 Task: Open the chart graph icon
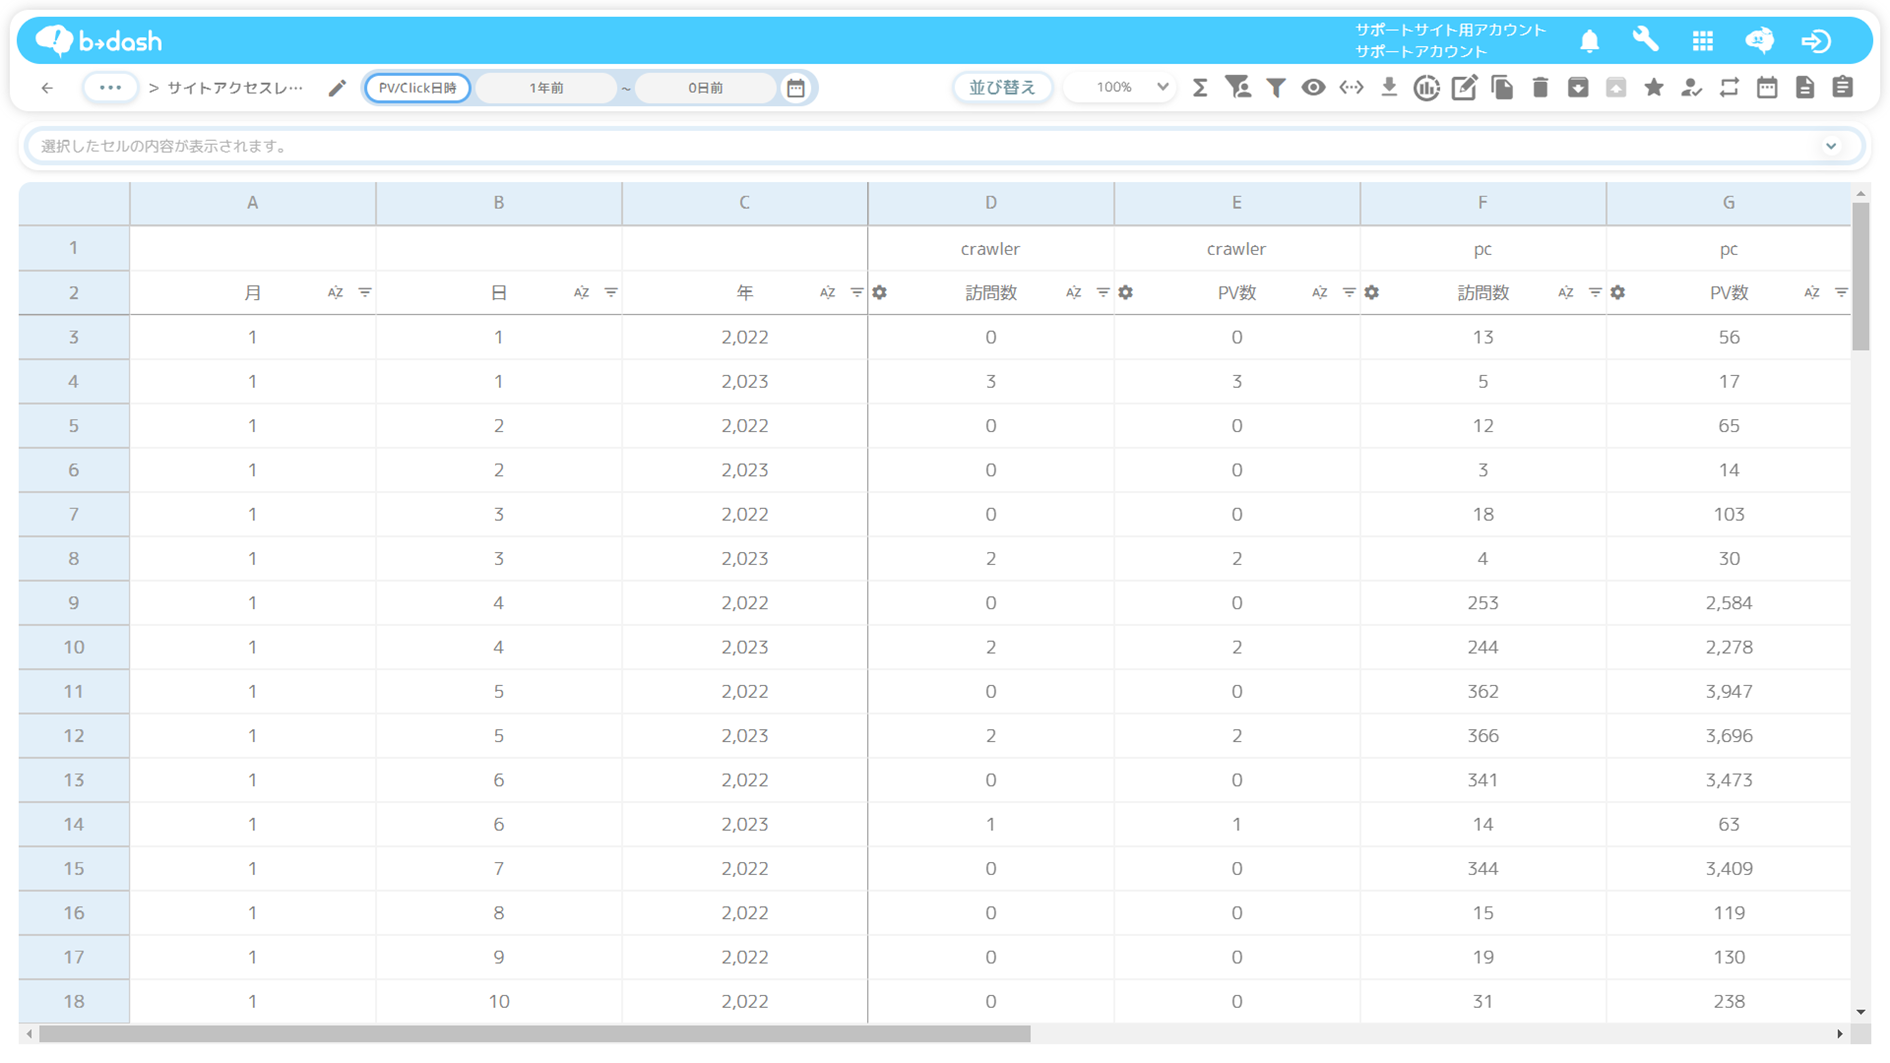click(x=1427, y=88)
